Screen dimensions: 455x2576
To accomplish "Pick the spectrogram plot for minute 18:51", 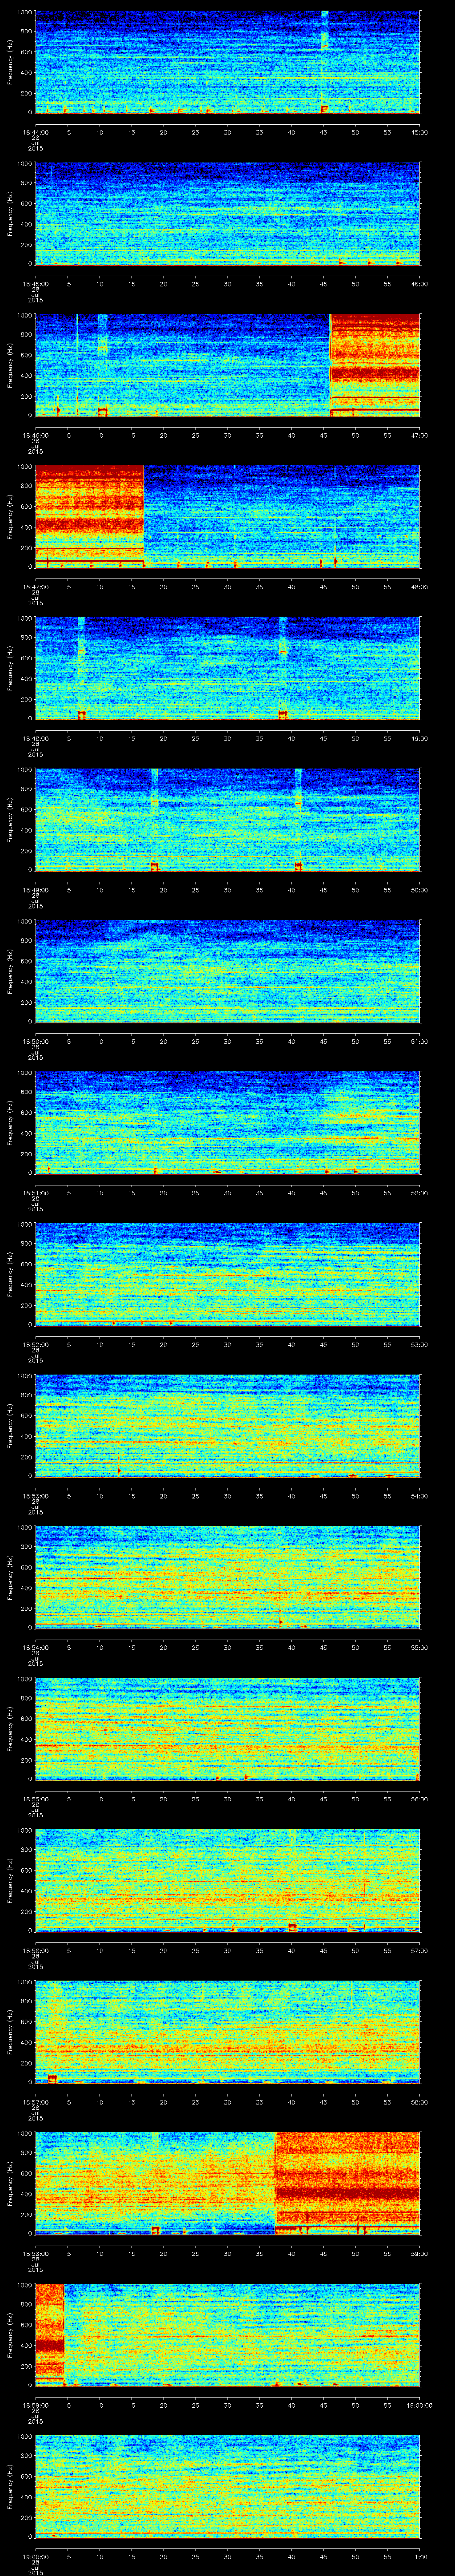I will coord(227,1123).
